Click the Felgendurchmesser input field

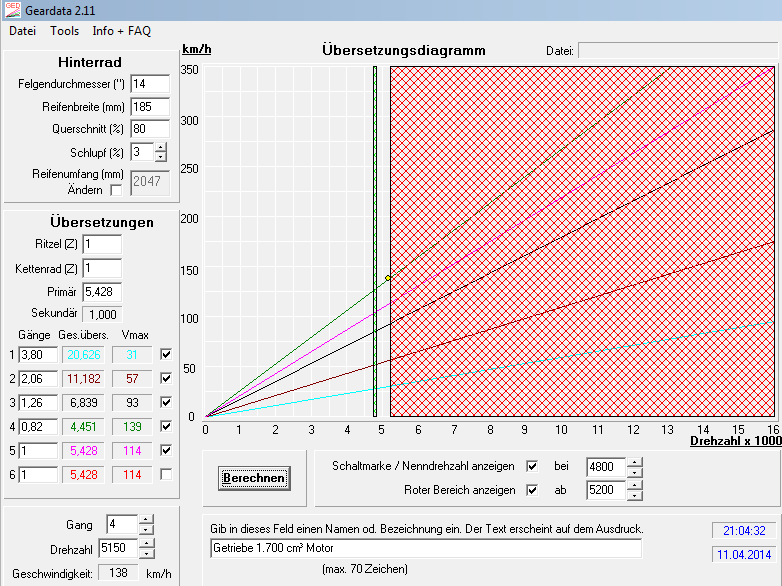(x=149, y=83)
